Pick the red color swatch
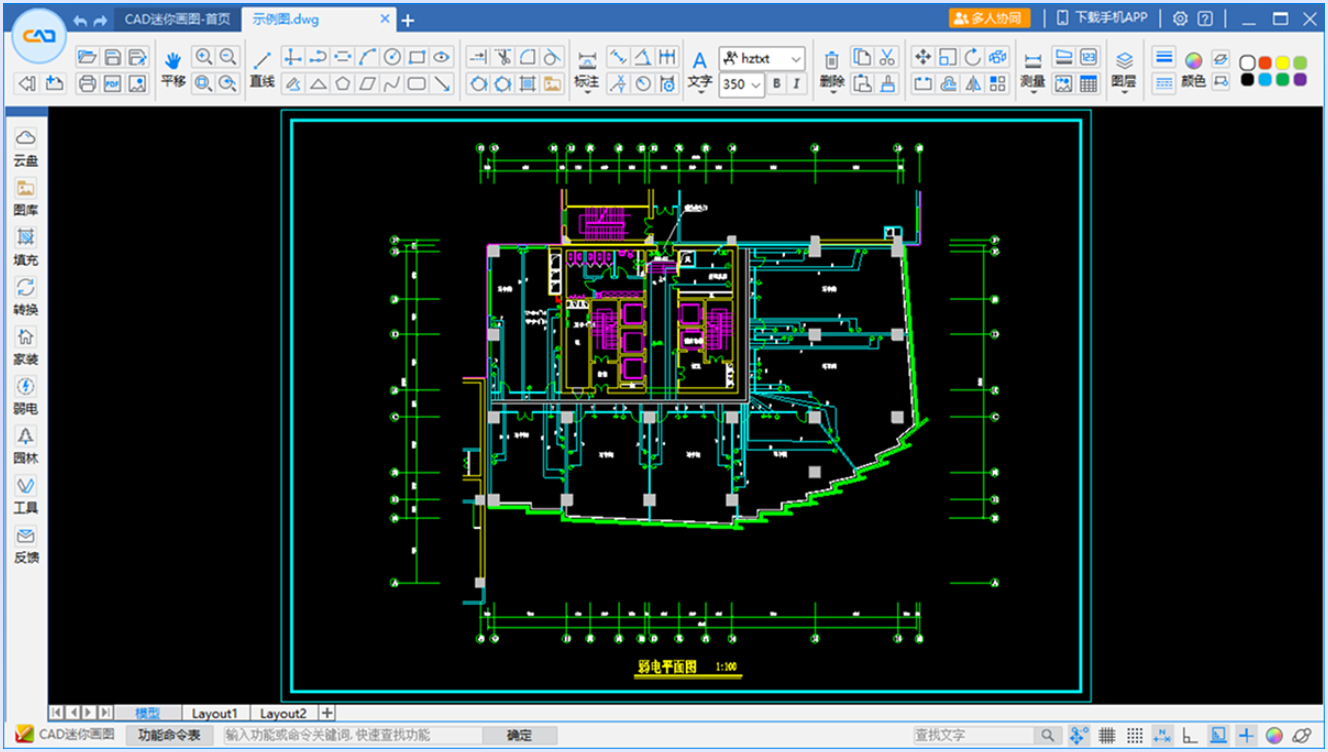The image size is (1328, 752). click(1264, 63)
